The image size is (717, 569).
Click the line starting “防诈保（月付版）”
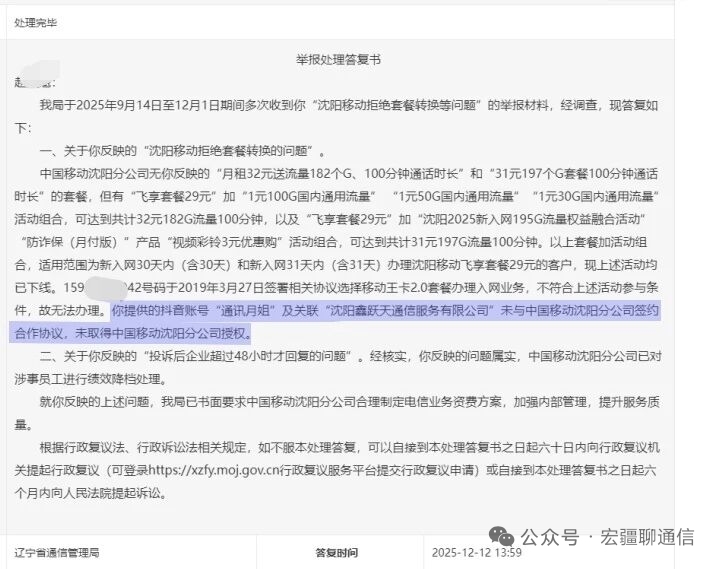tap(334, 242)
